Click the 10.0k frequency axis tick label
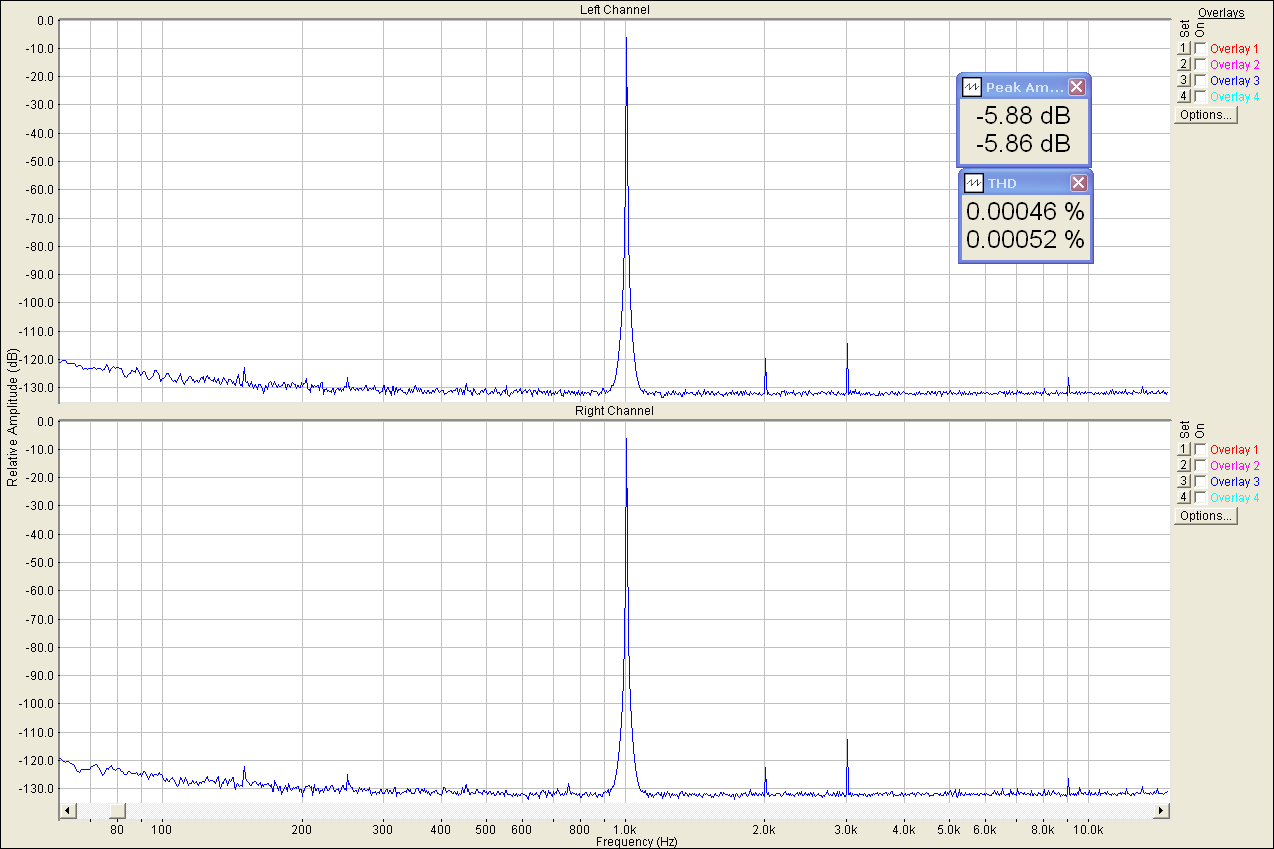This screenshot has width=1274, height=849. pyautogui.click(x=1089, y=830)
